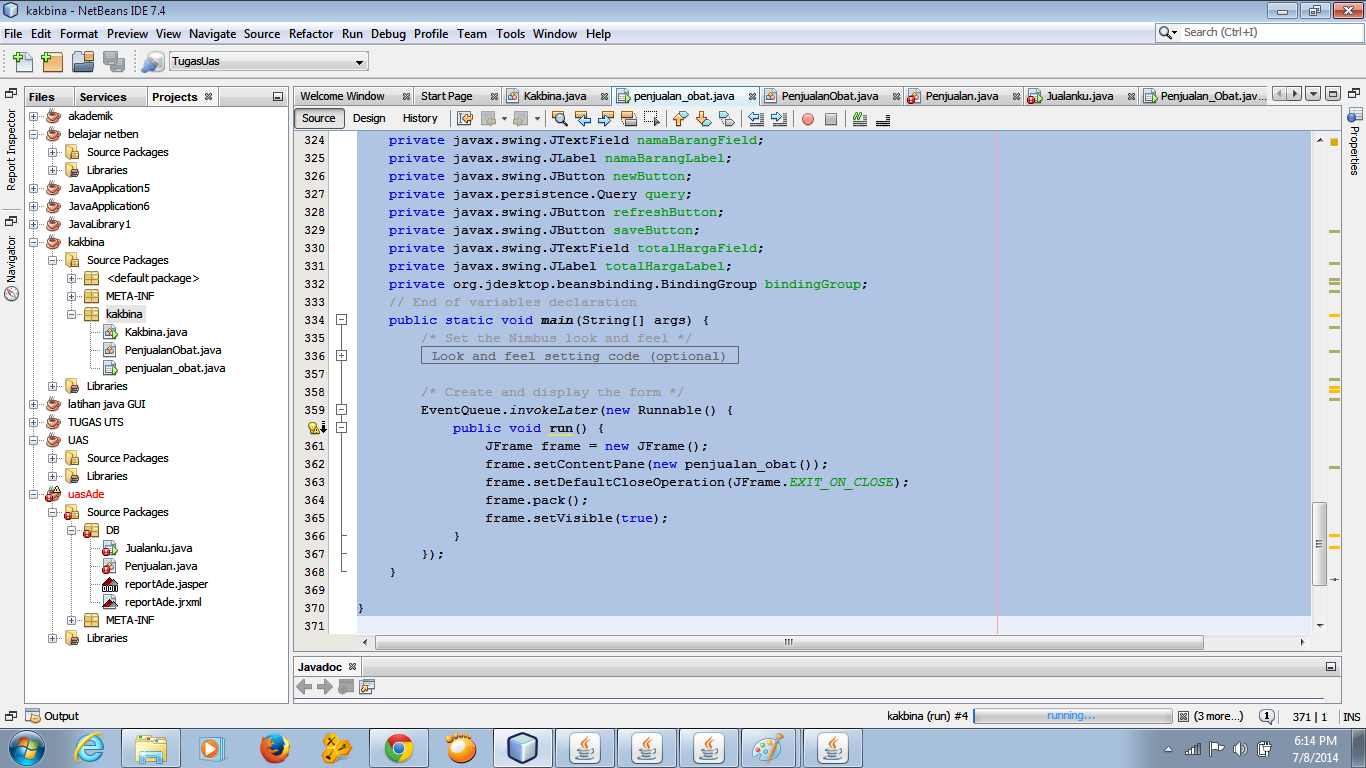Collapse the uasAde project node
The height and width of the screenshot is (768, 1366).
pos(33,494)
